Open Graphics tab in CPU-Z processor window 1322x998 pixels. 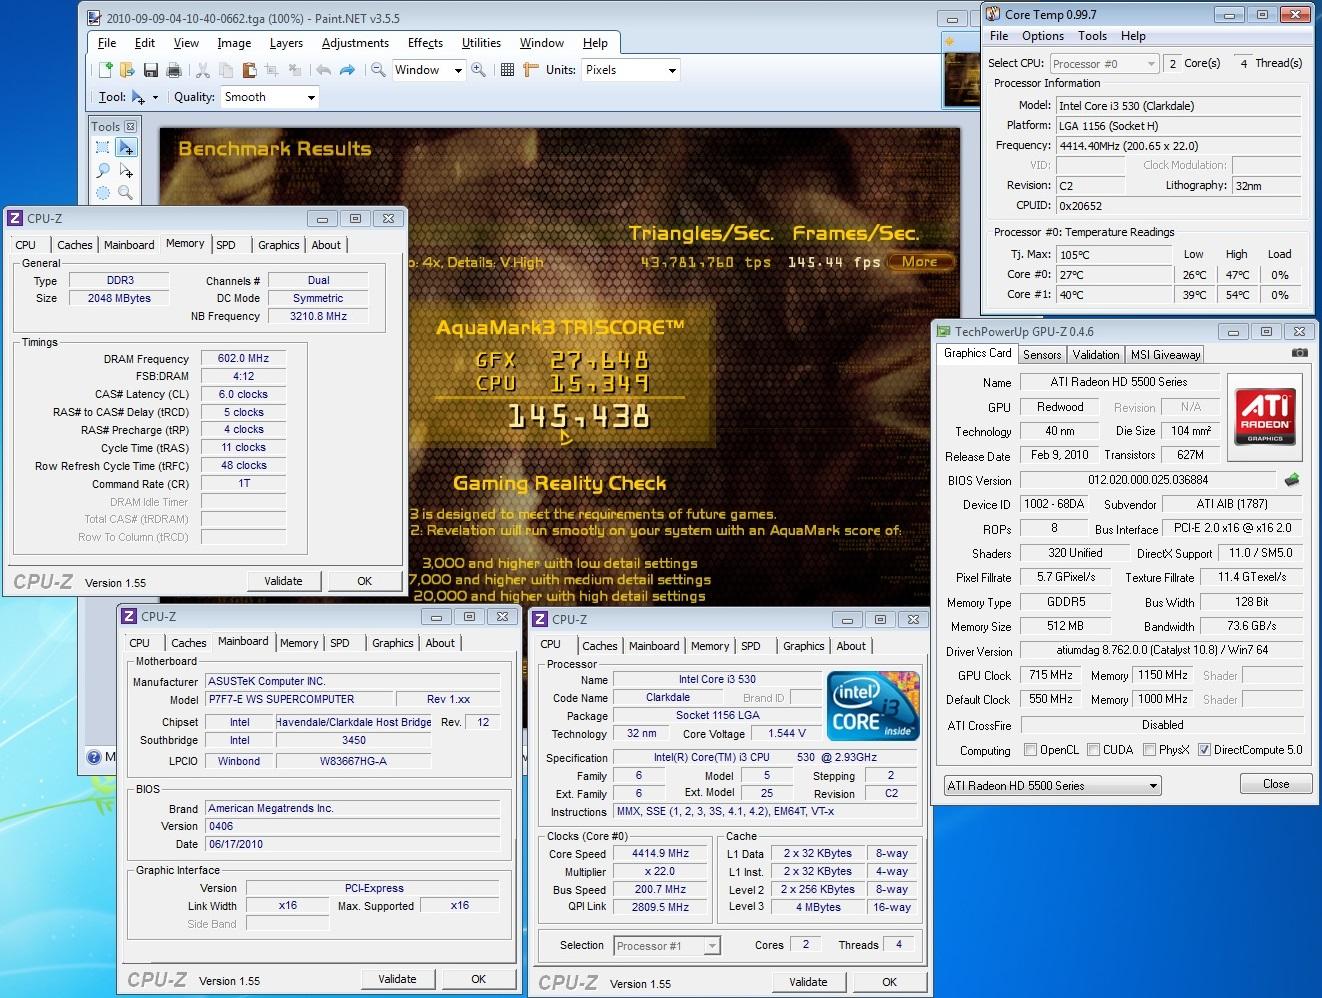[804, 646]
